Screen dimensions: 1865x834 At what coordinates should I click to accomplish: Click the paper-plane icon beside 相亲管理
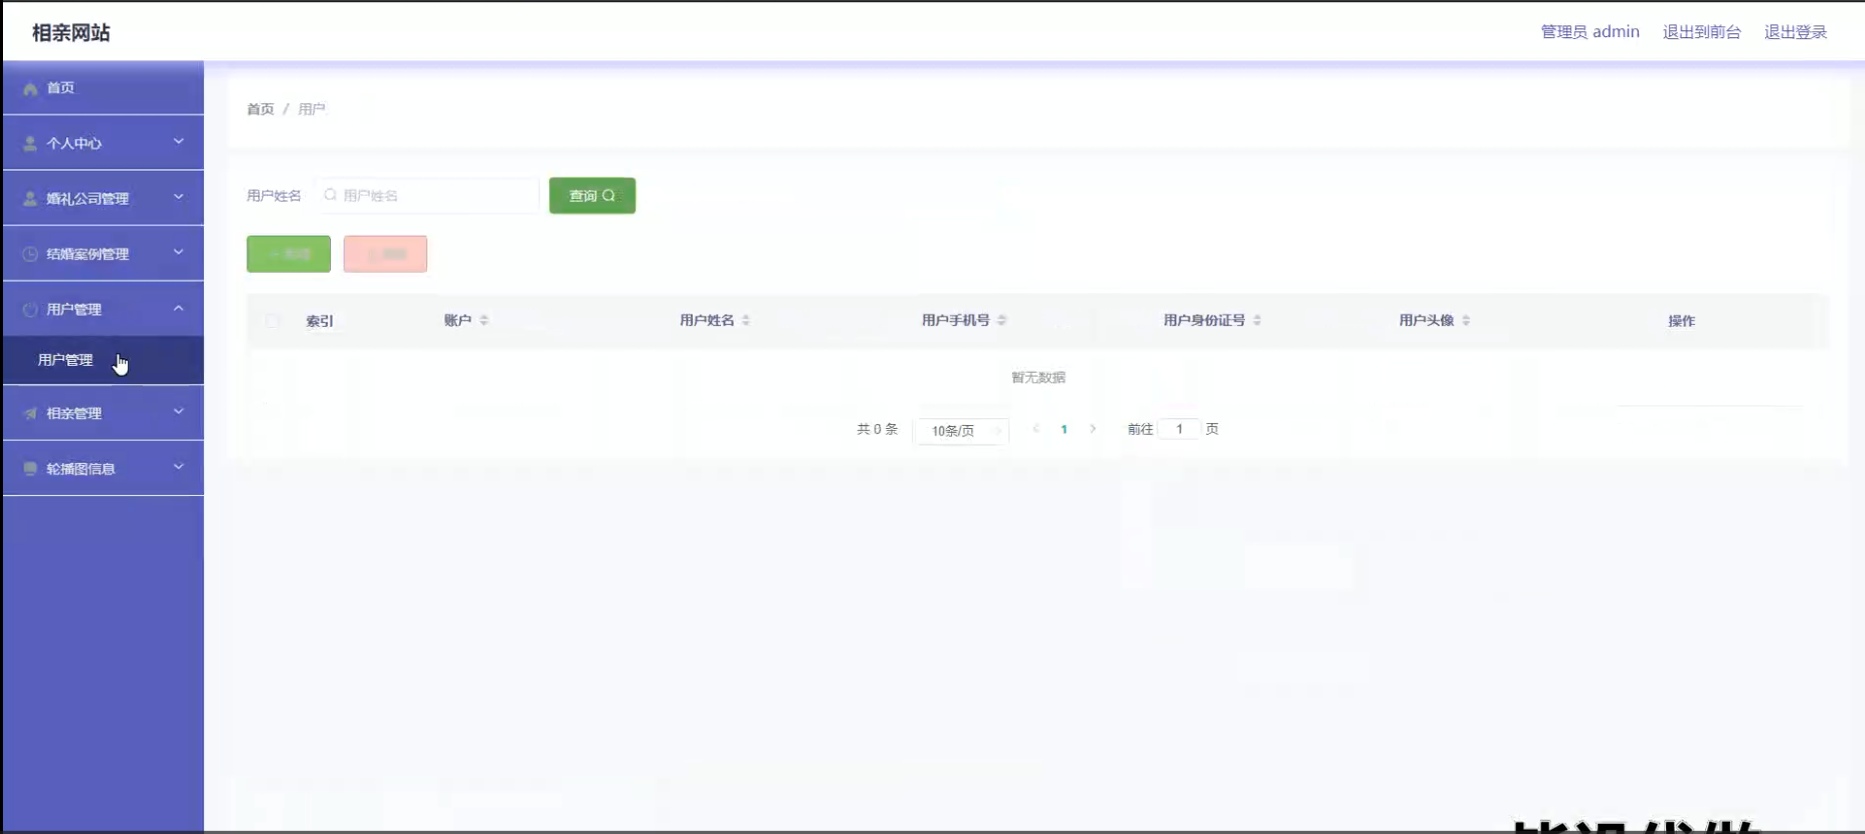[30, 413]
